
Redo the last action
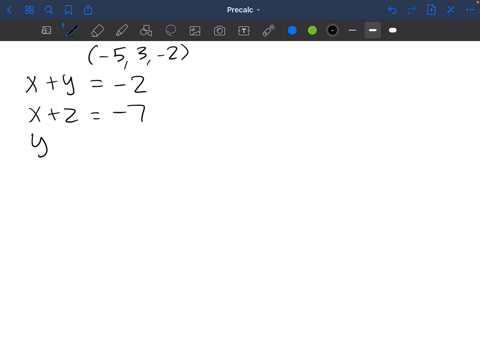pyautogui.click(x=412, y=10)
